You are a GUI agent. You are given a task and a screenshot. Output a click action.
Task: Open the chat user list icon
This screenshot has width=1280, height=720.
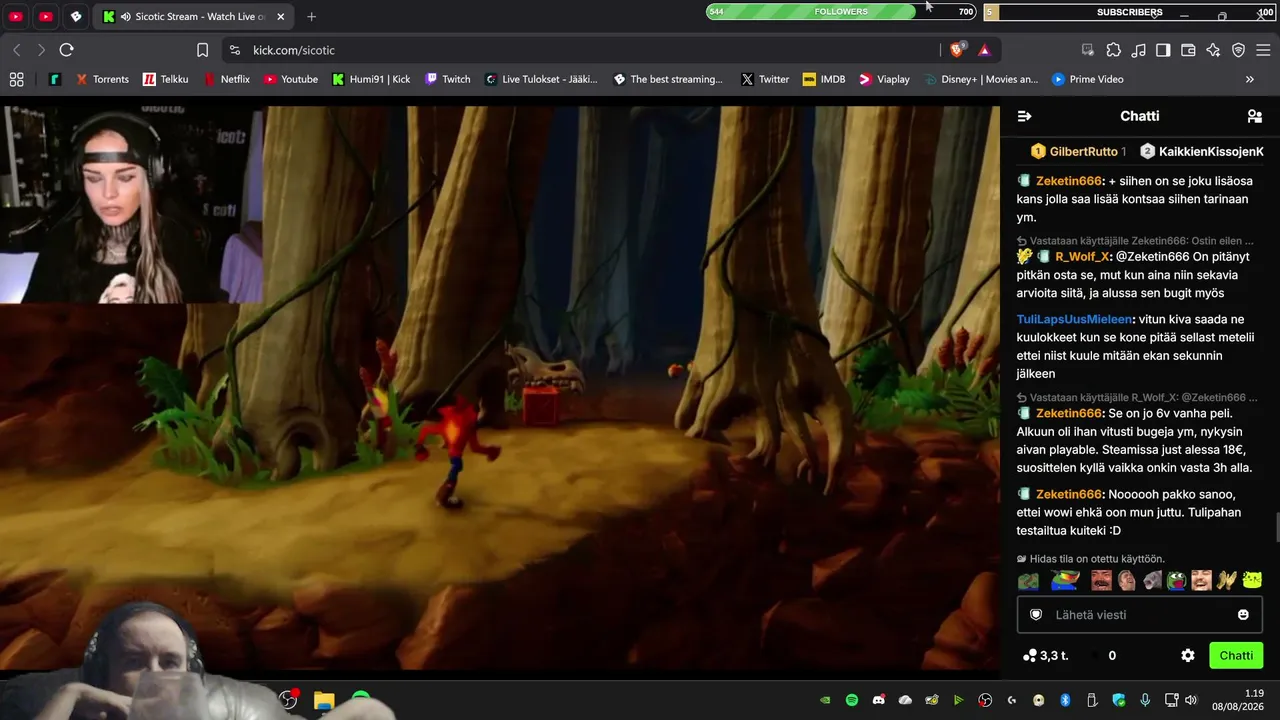[x=1254, y=116]
